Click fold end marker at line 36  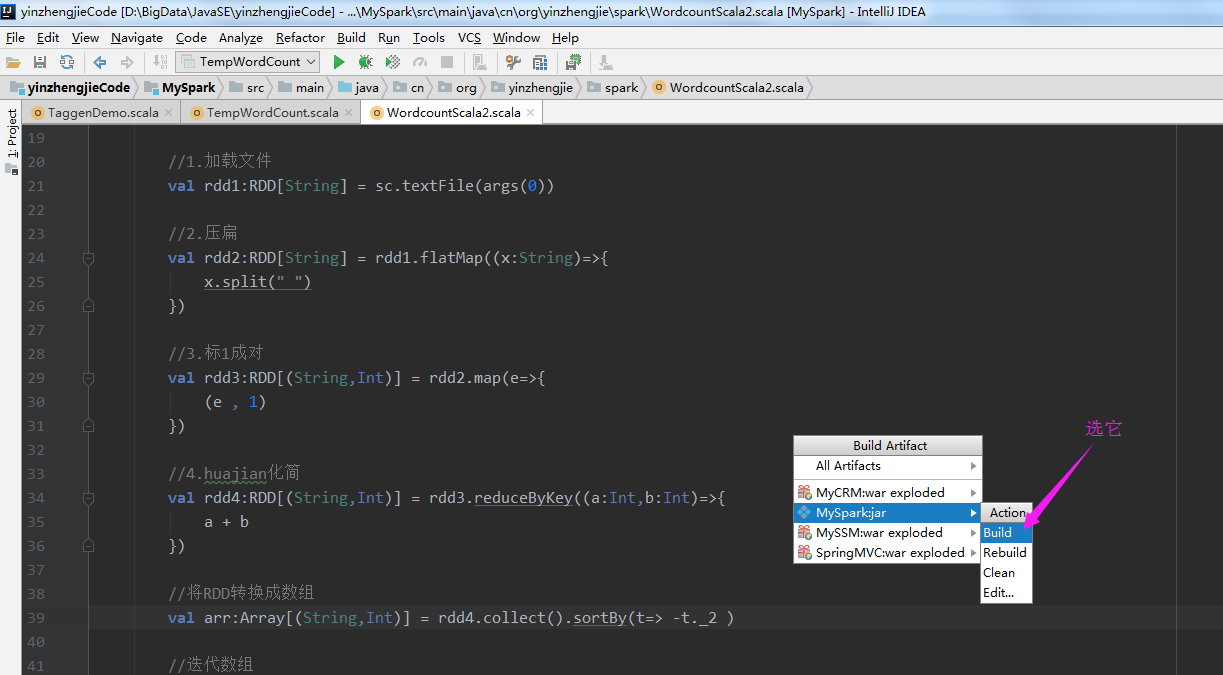(x=89, y=546)
